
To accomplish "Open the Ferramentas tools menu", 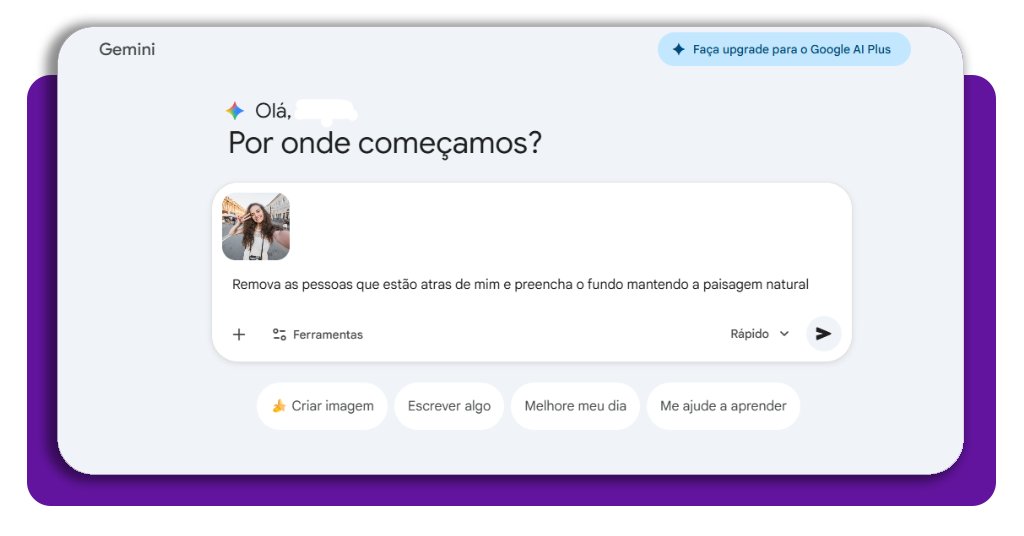I will pos(317,334).
